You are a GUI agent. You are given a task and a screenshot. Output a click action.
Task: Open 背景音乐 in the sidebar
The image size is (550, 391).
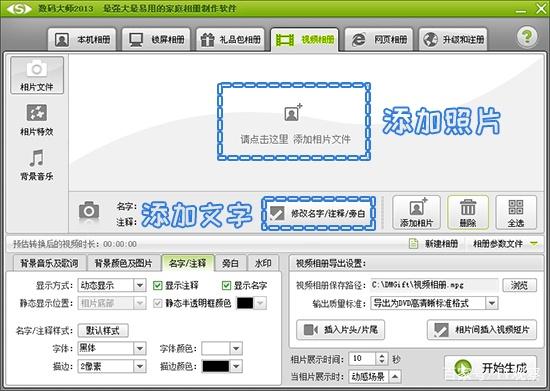[37, 164]
